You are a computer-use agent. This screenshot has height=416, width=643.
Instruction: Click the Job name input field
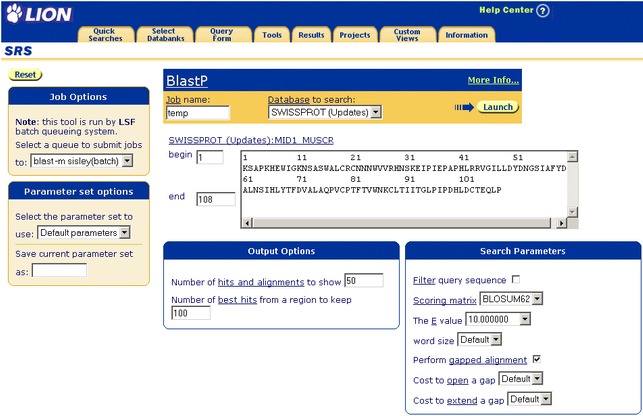198,113
